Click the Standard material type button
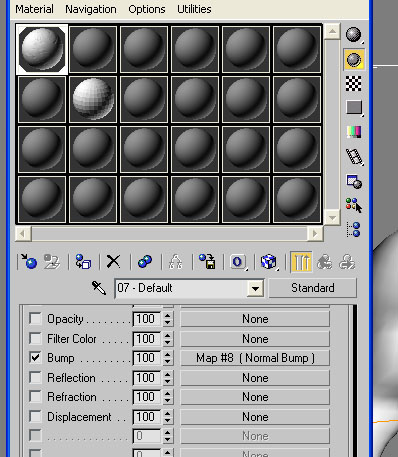 pyautogui.click(x=313, y=288)
